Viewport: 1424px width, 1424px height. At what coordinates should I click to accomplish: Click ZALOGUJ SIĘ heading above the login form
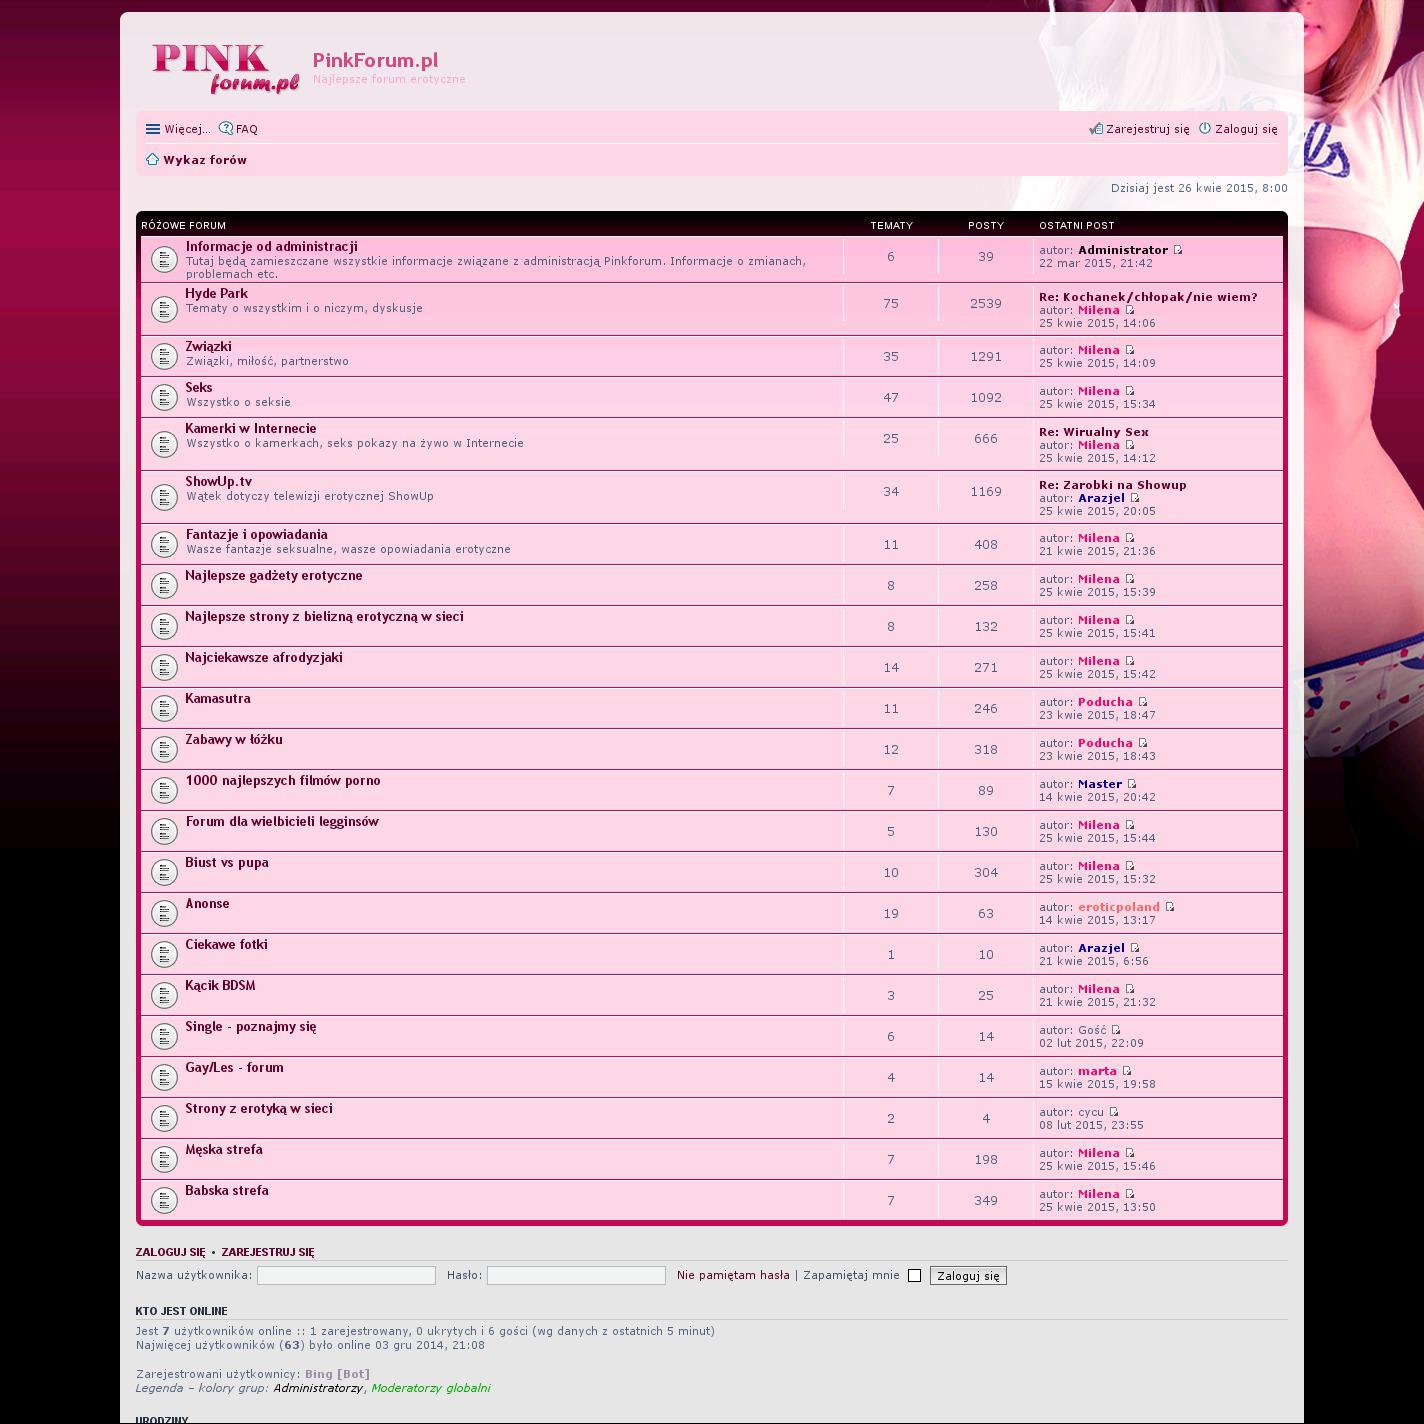pyautogui.click(x=170, y=1252)
